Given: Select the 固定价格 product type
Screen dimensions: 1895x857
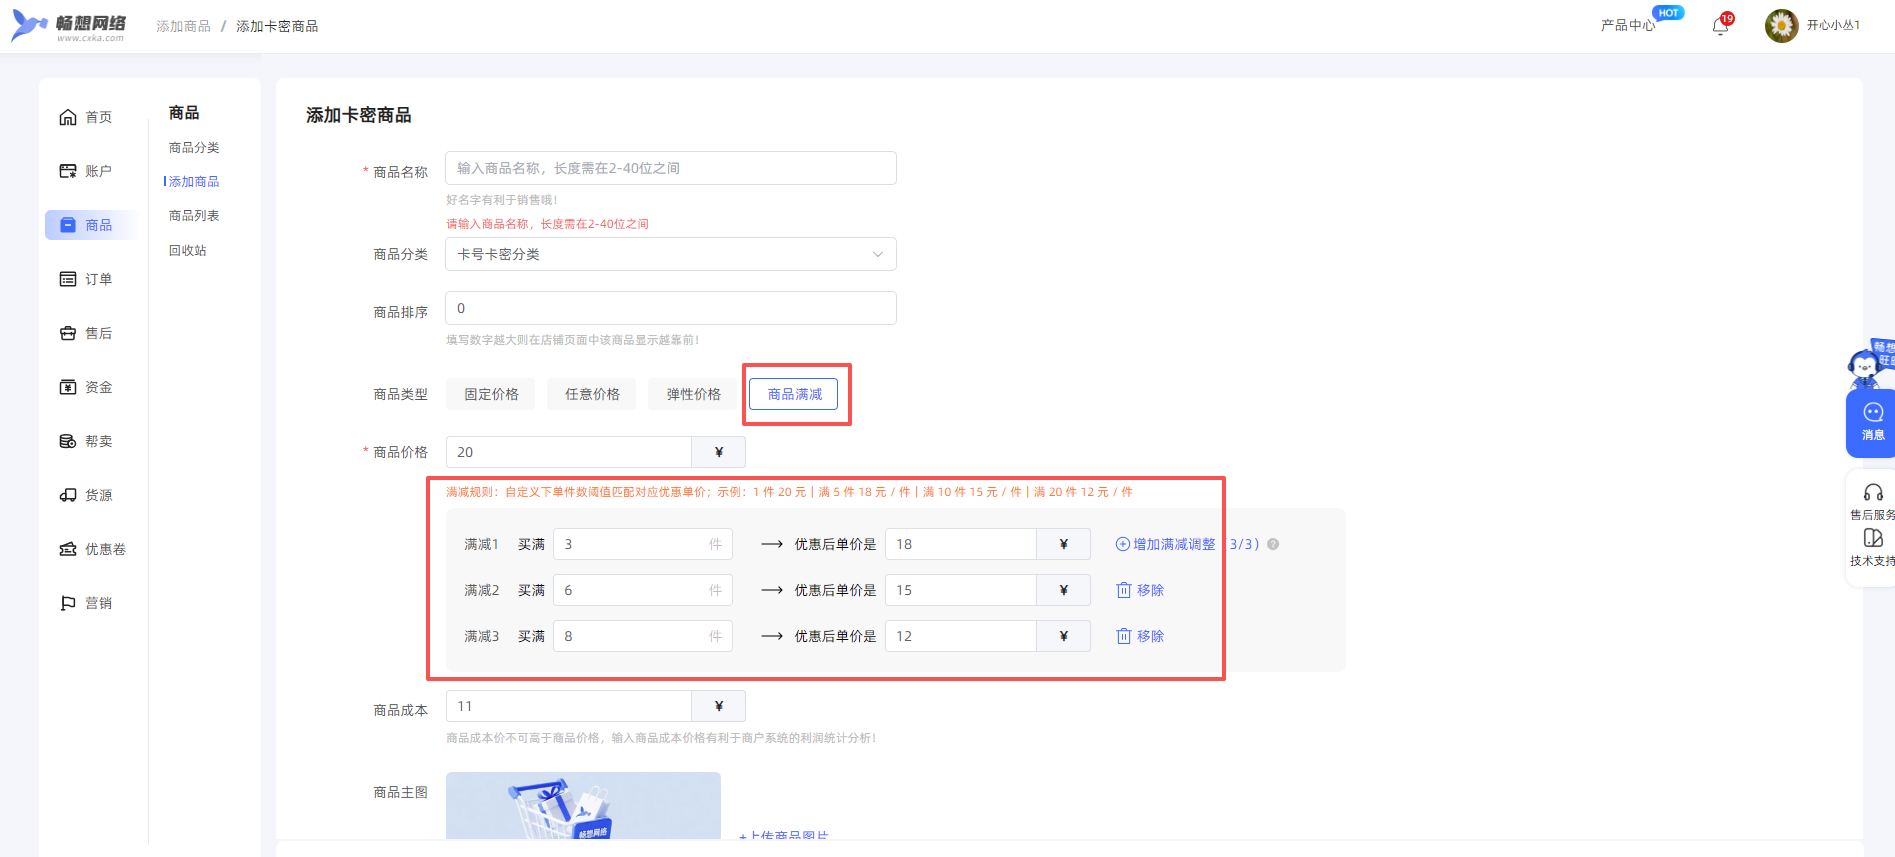Looking at the screenshot, I should [491, 394].
